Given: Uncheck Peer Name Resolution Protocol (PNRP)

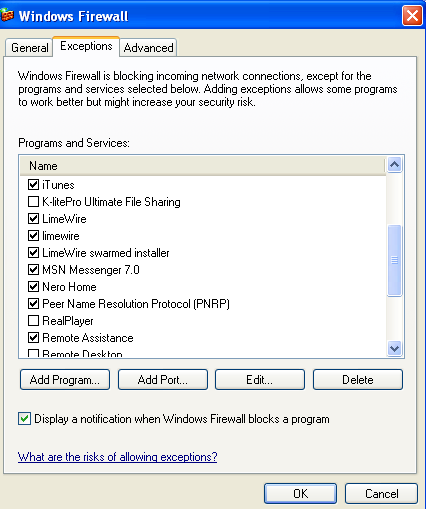Looking at the screenshot, I should click(33, 303).
